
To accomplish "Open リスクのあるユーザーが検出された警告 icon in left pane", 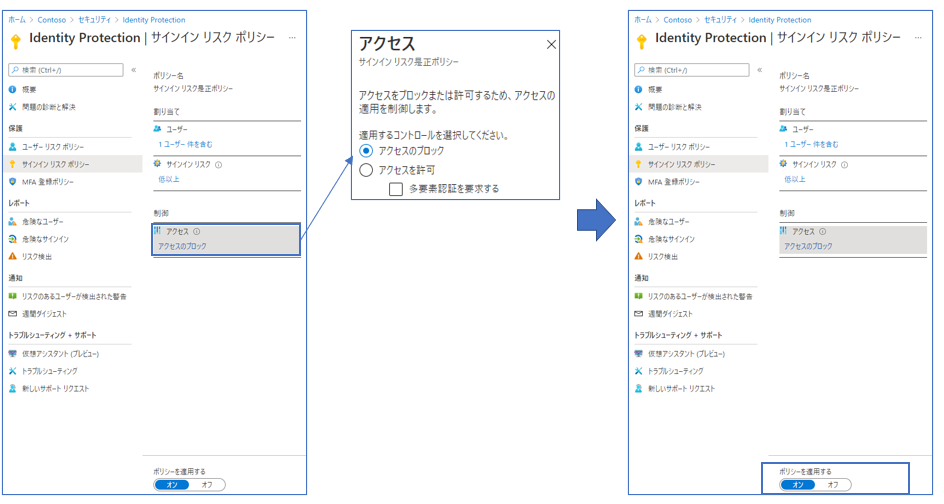I will 13,296.
